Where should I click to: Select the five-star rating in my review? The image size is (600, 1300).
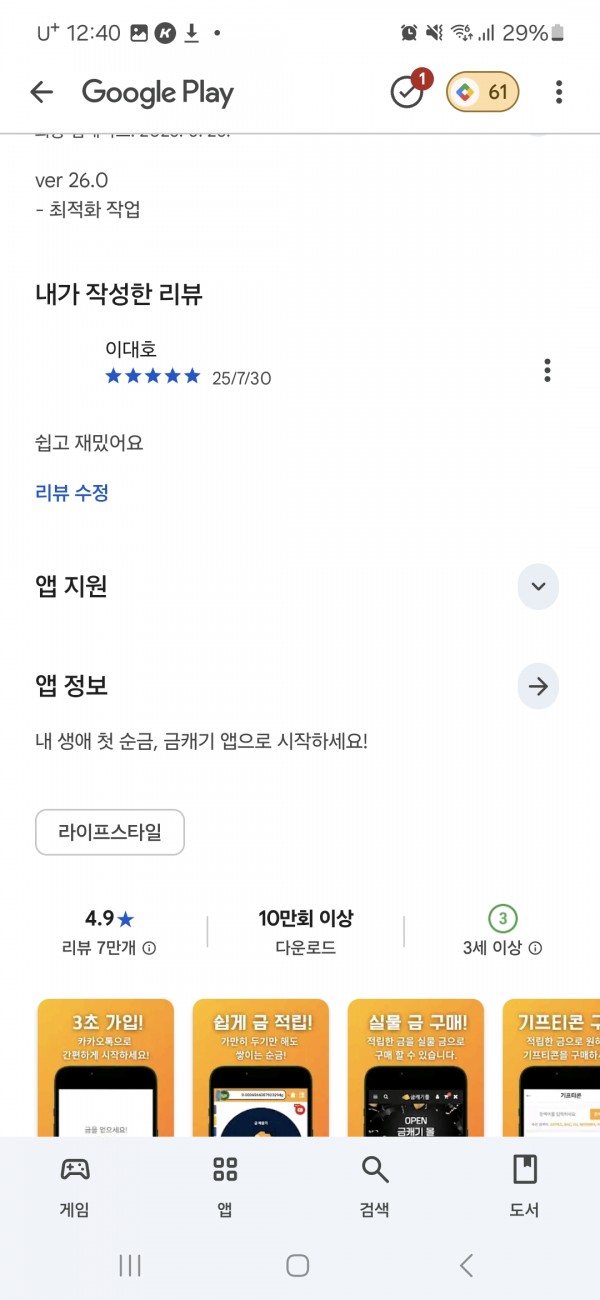tap(153, 376)
